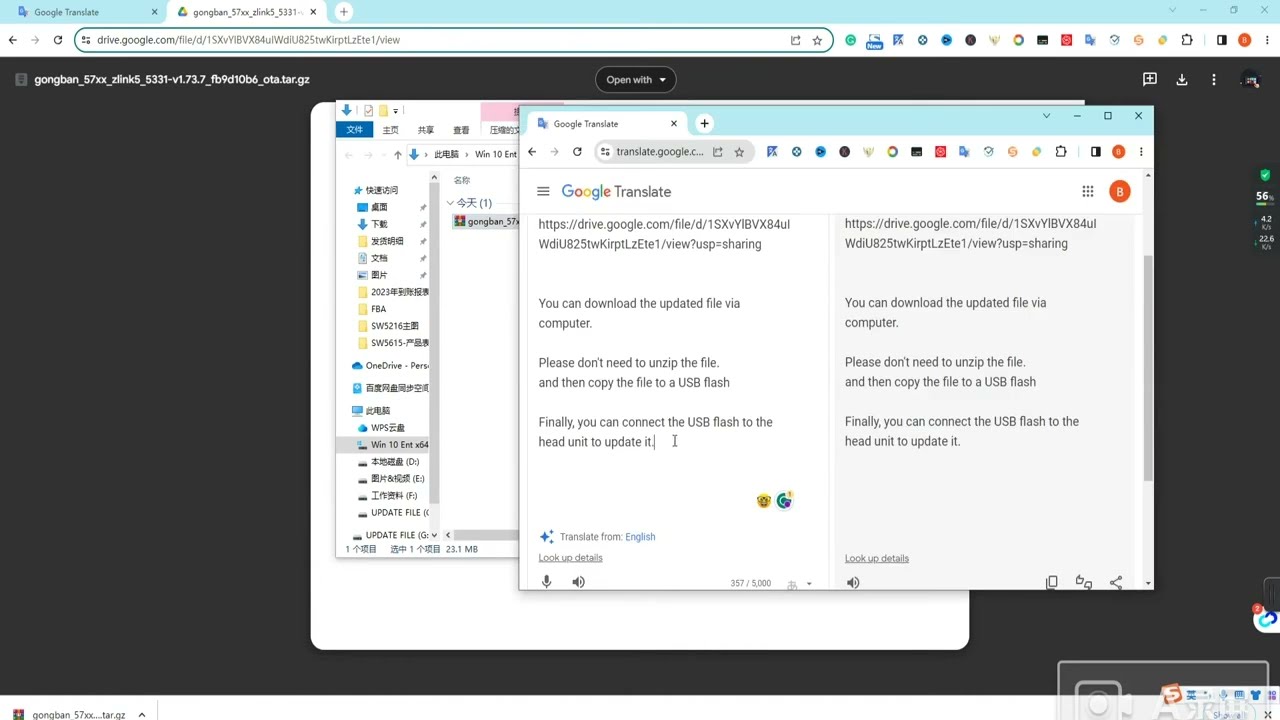Rate this translation
Image resolution: width=1280 pixels, height=720 pixels.
point(1083,582)
